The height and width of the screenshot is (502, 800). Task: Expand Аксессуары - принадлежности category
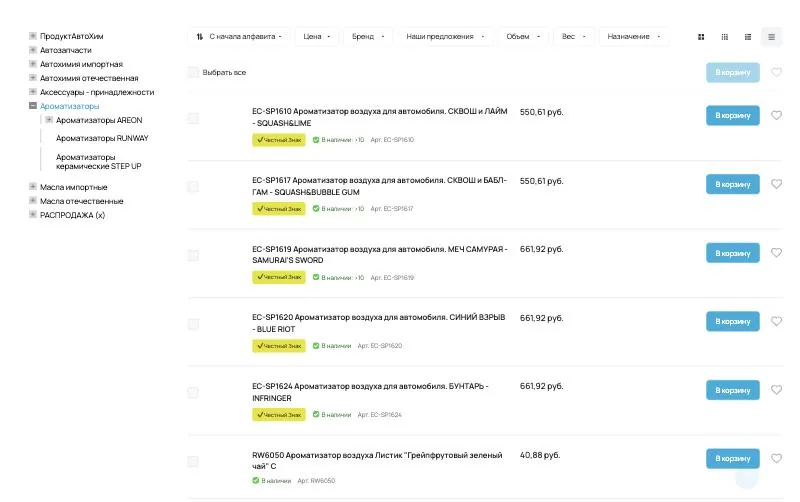pyautogui.click(x=33, y=92)
